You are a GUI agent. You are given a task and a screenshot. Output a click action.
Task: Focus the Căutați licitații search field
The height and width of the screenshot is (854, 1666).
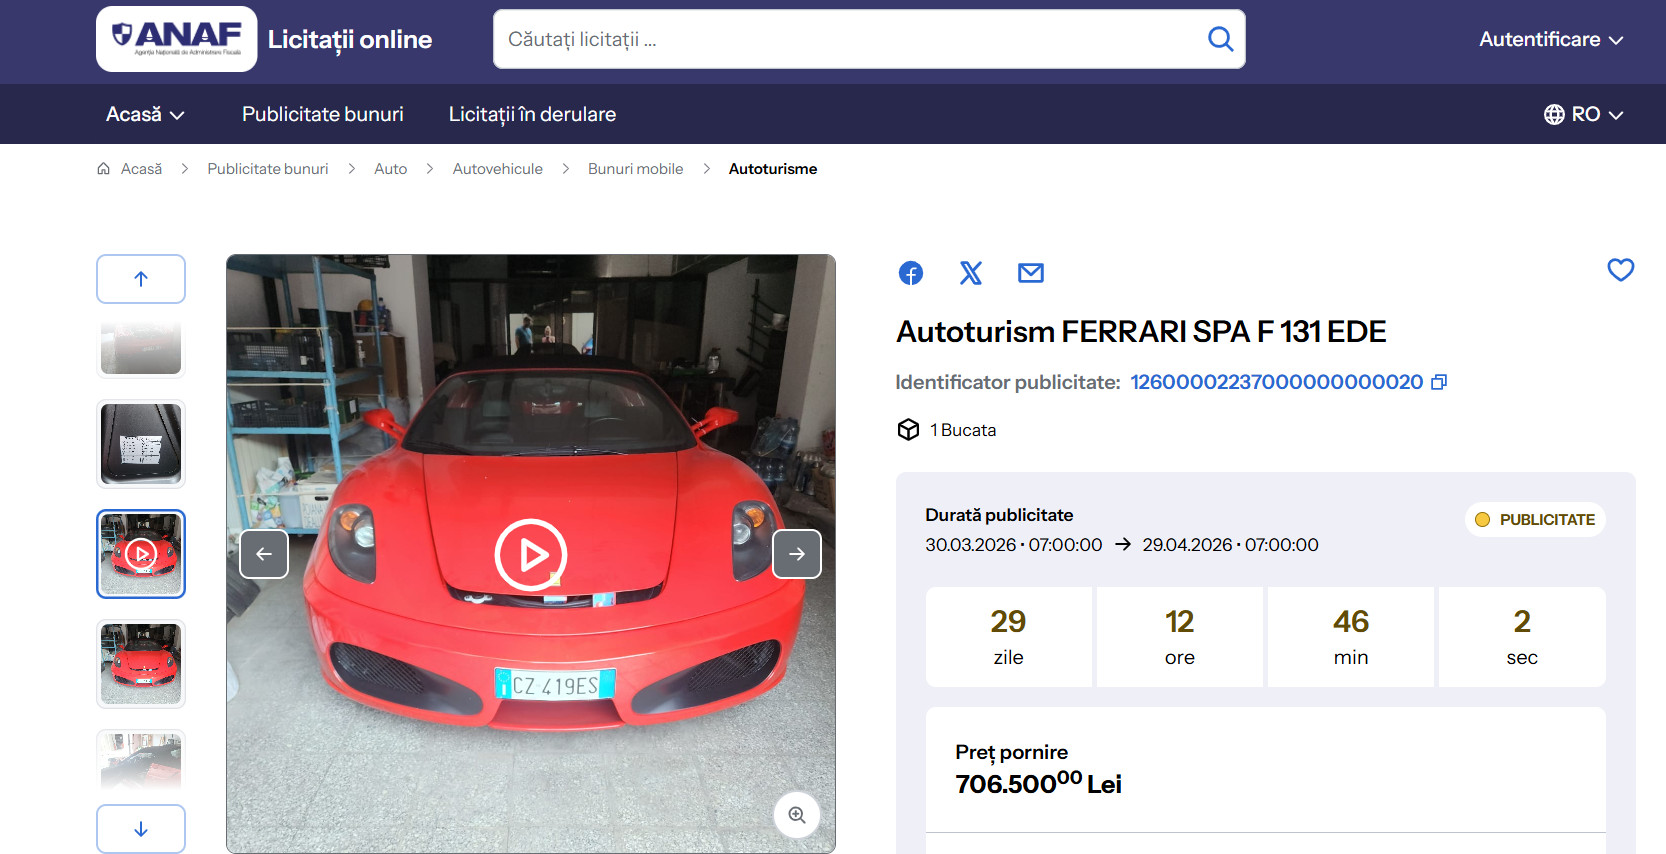tap(850, 39)
